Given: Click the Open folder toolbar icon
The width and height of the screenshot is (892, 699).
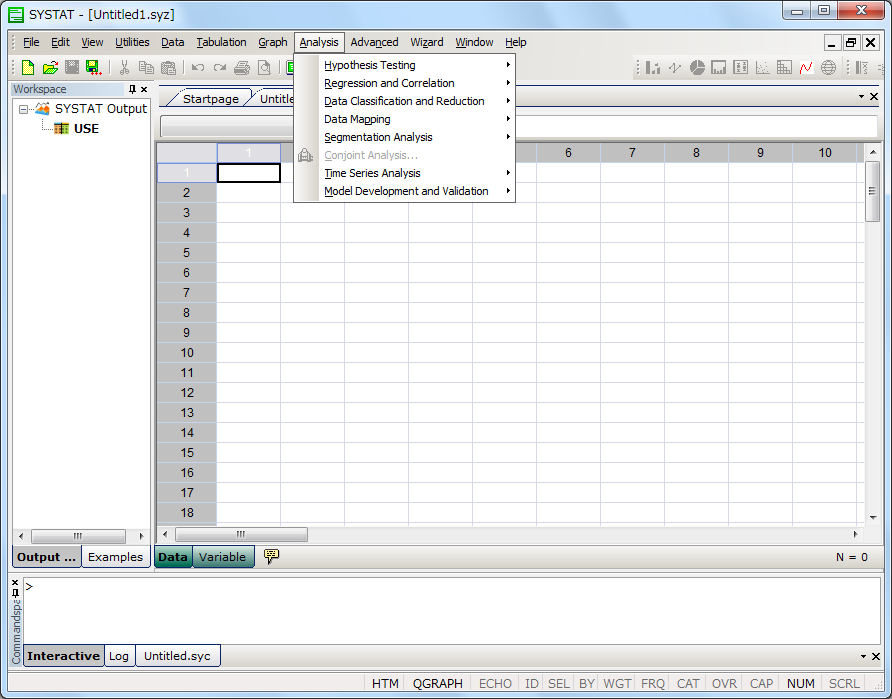Looking at the screenshot, I should point(50,68).
